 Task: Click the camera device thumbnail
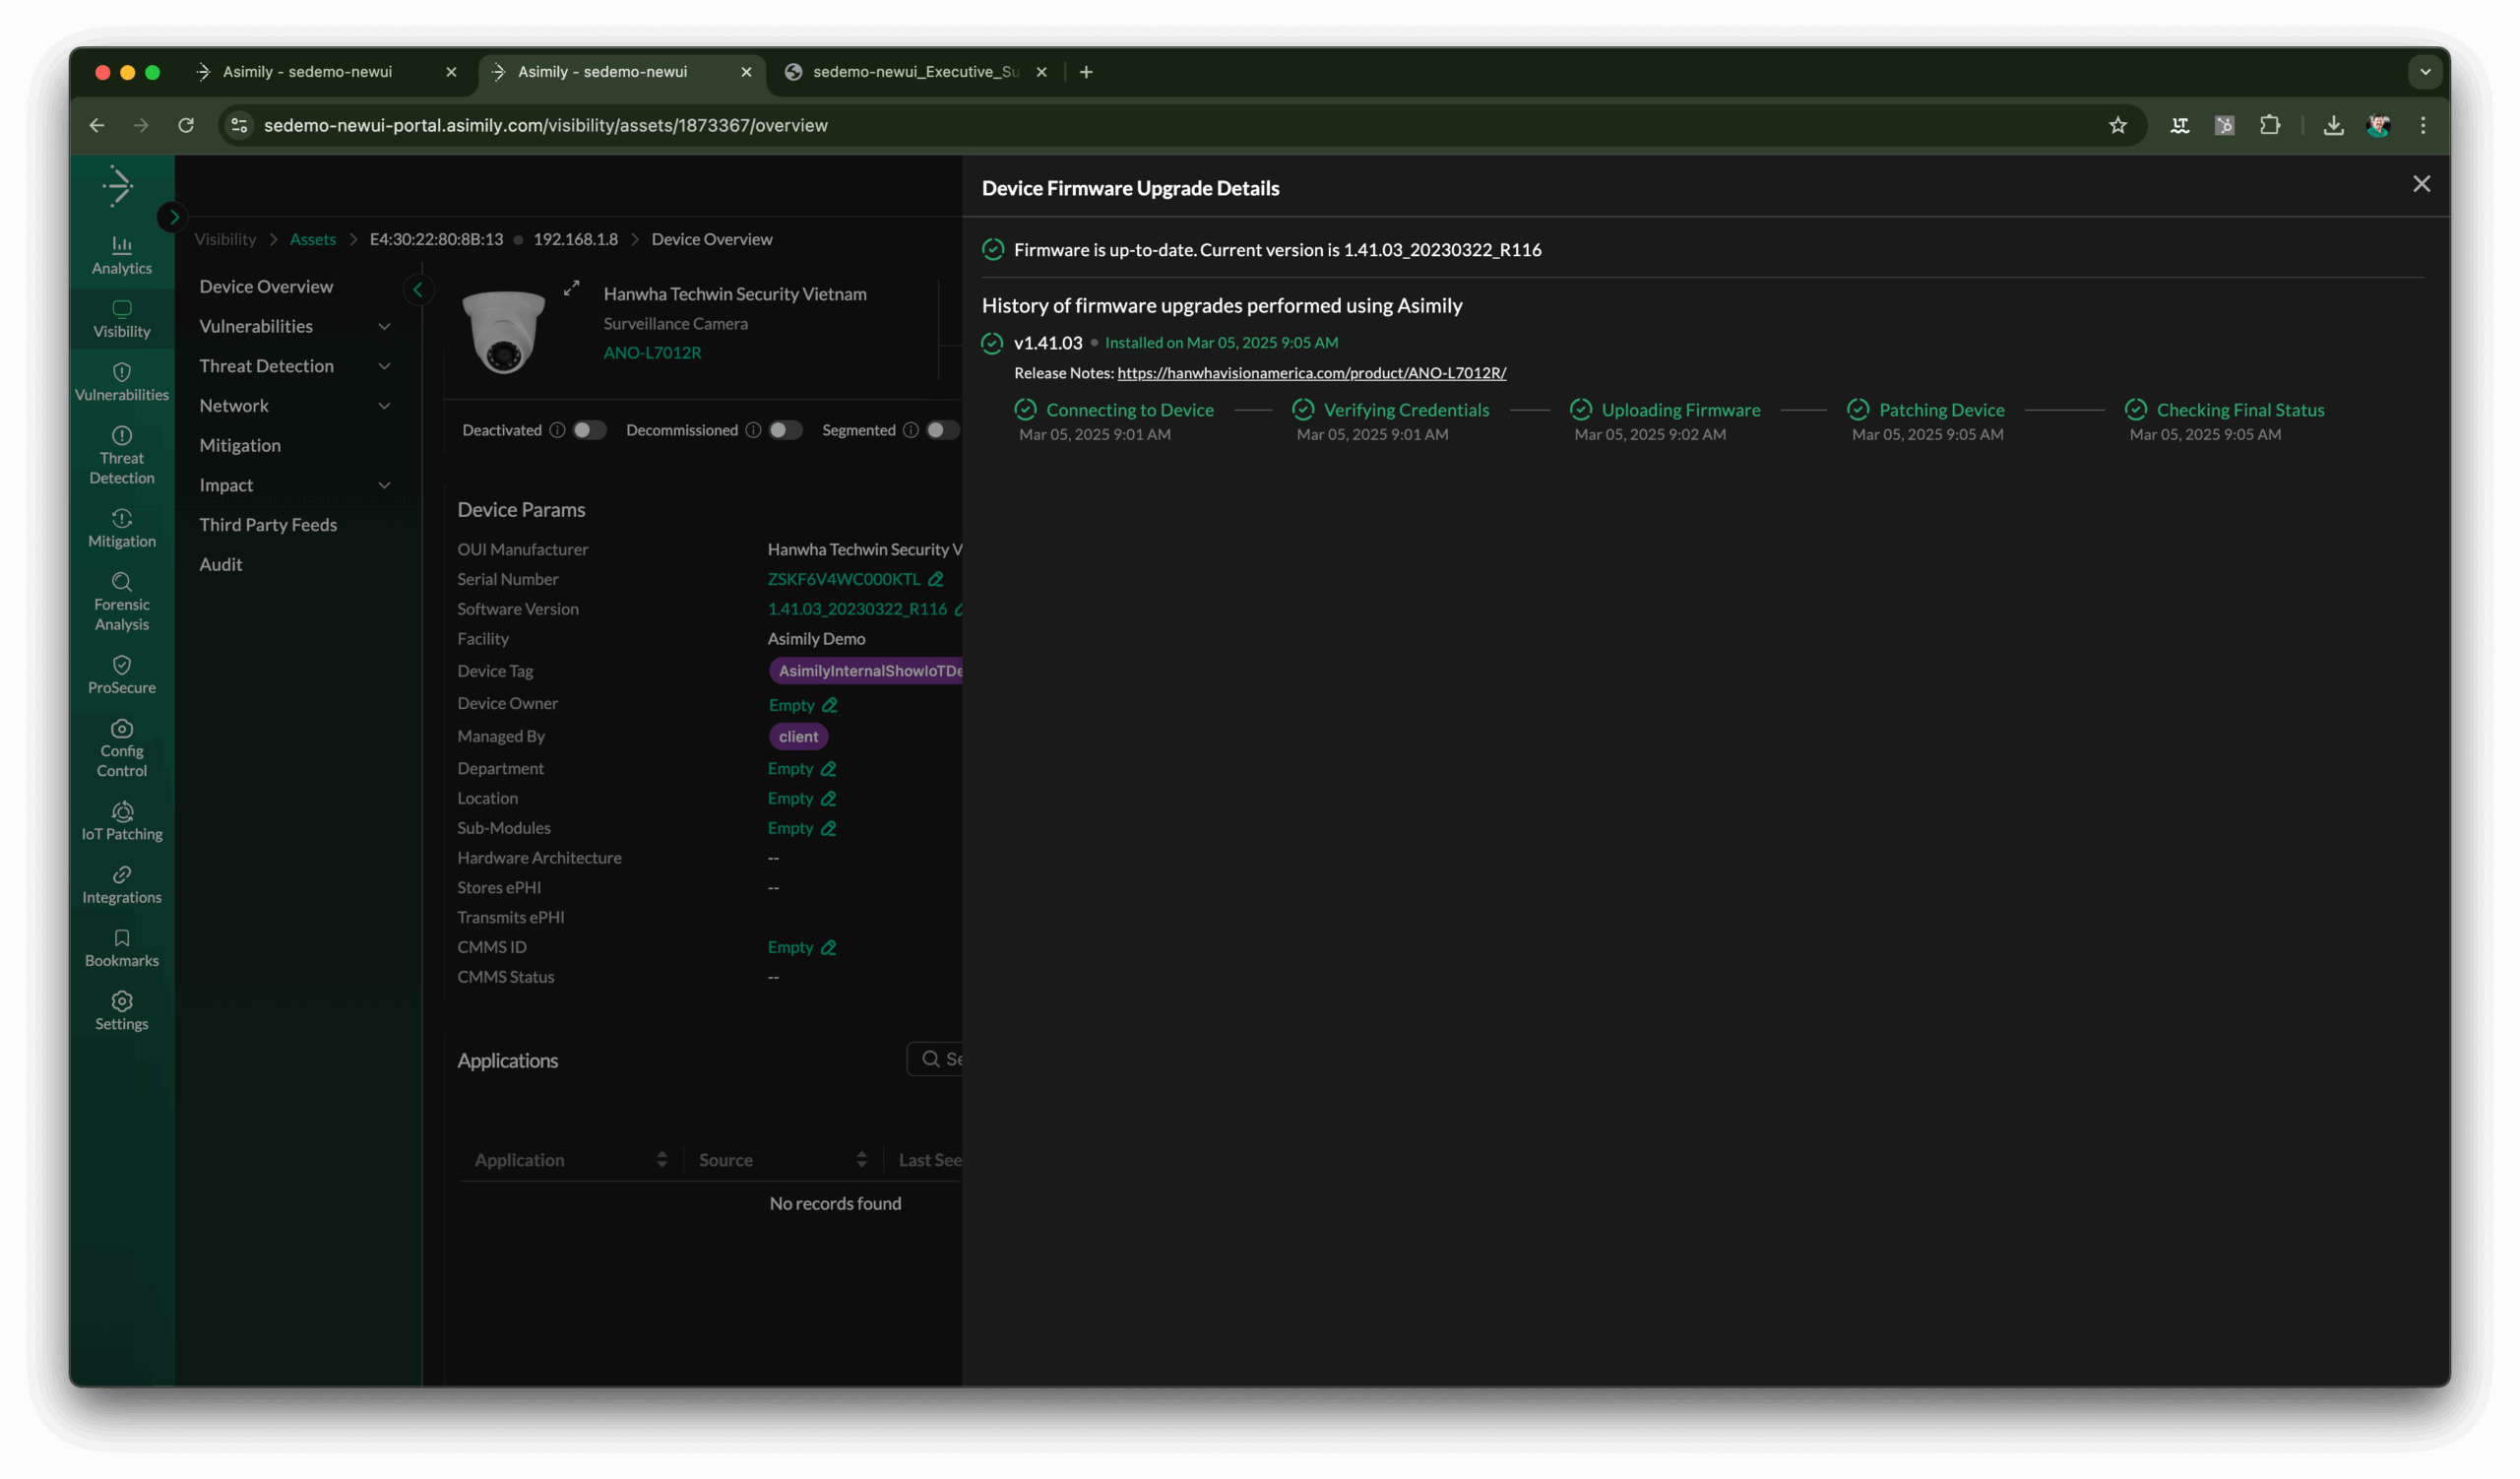(503, 331)
